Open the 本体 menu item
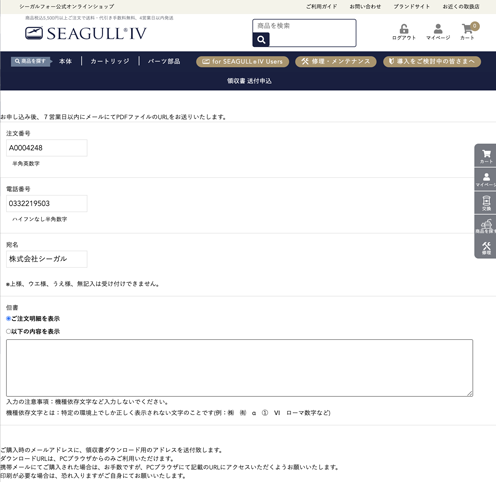This screenshot has width=496, height=482. 65,61
